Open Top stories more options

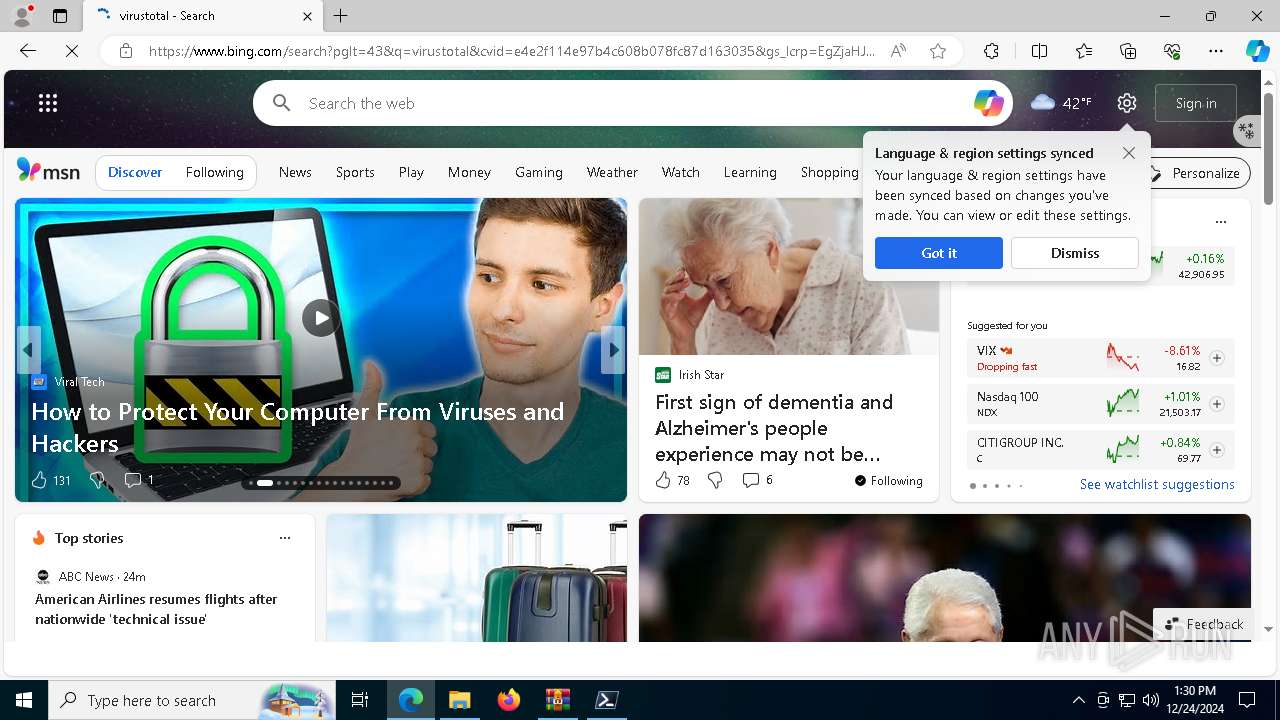click(x=285, y=538)
